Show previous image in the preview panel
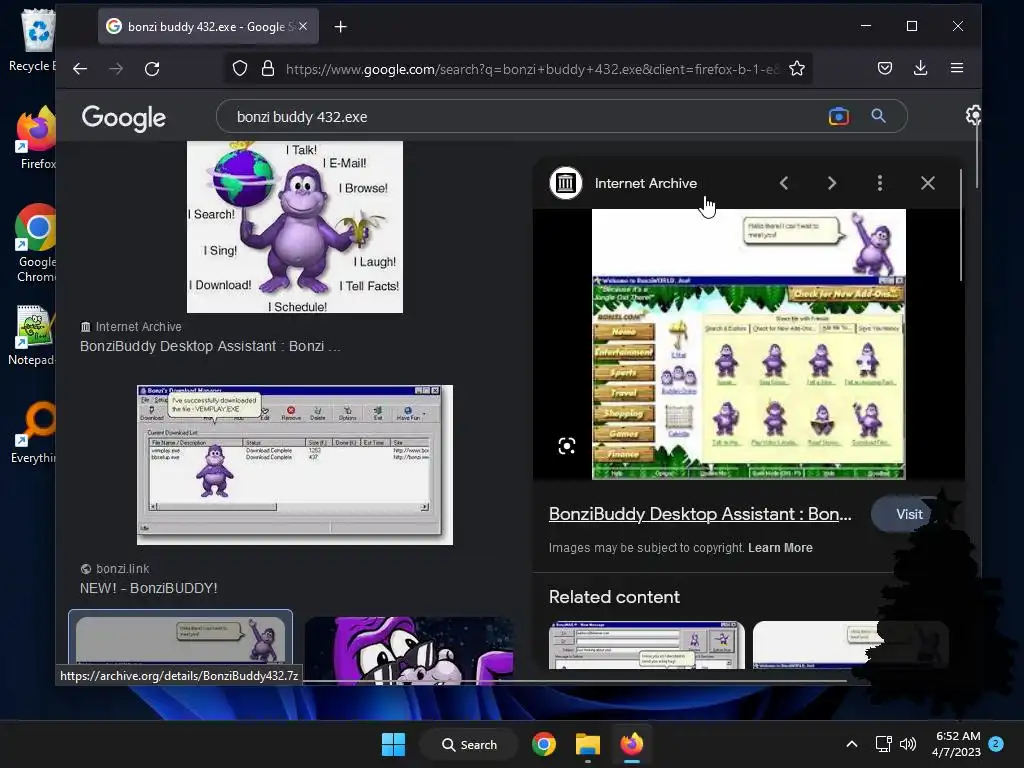Image resolution: width=1024 pixels, height=768 pixels. point(784,184)
